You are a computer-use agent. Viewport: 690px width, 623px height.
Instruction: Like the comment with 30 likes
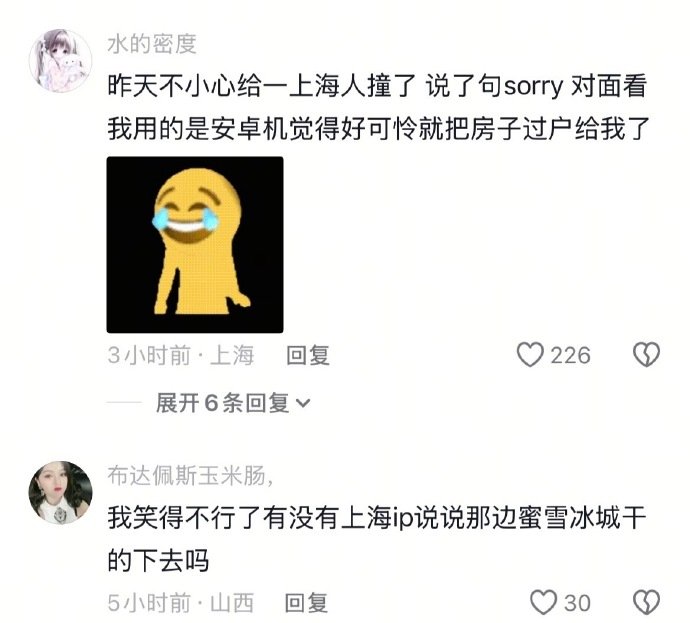[x=543, y=602]
